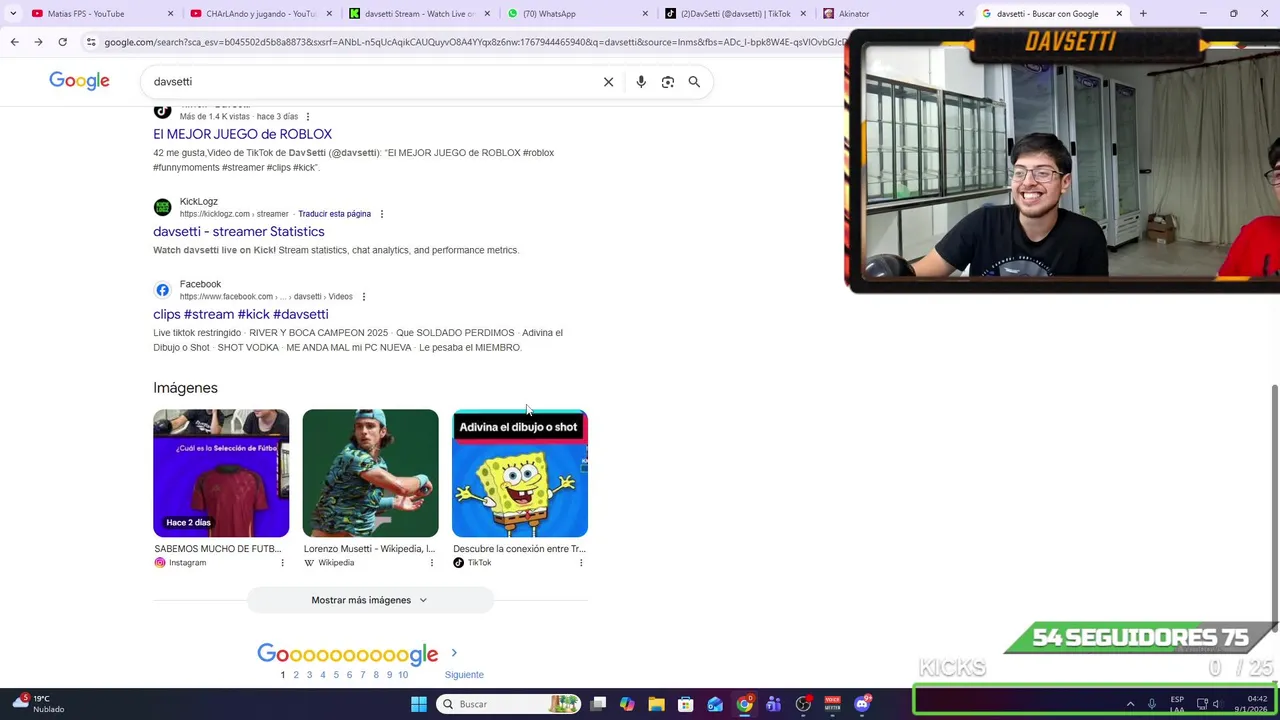Open the tab search dropdown arrow
Image resolution: width=1280 pixels, height=720 pixels.
coord(12,14)
